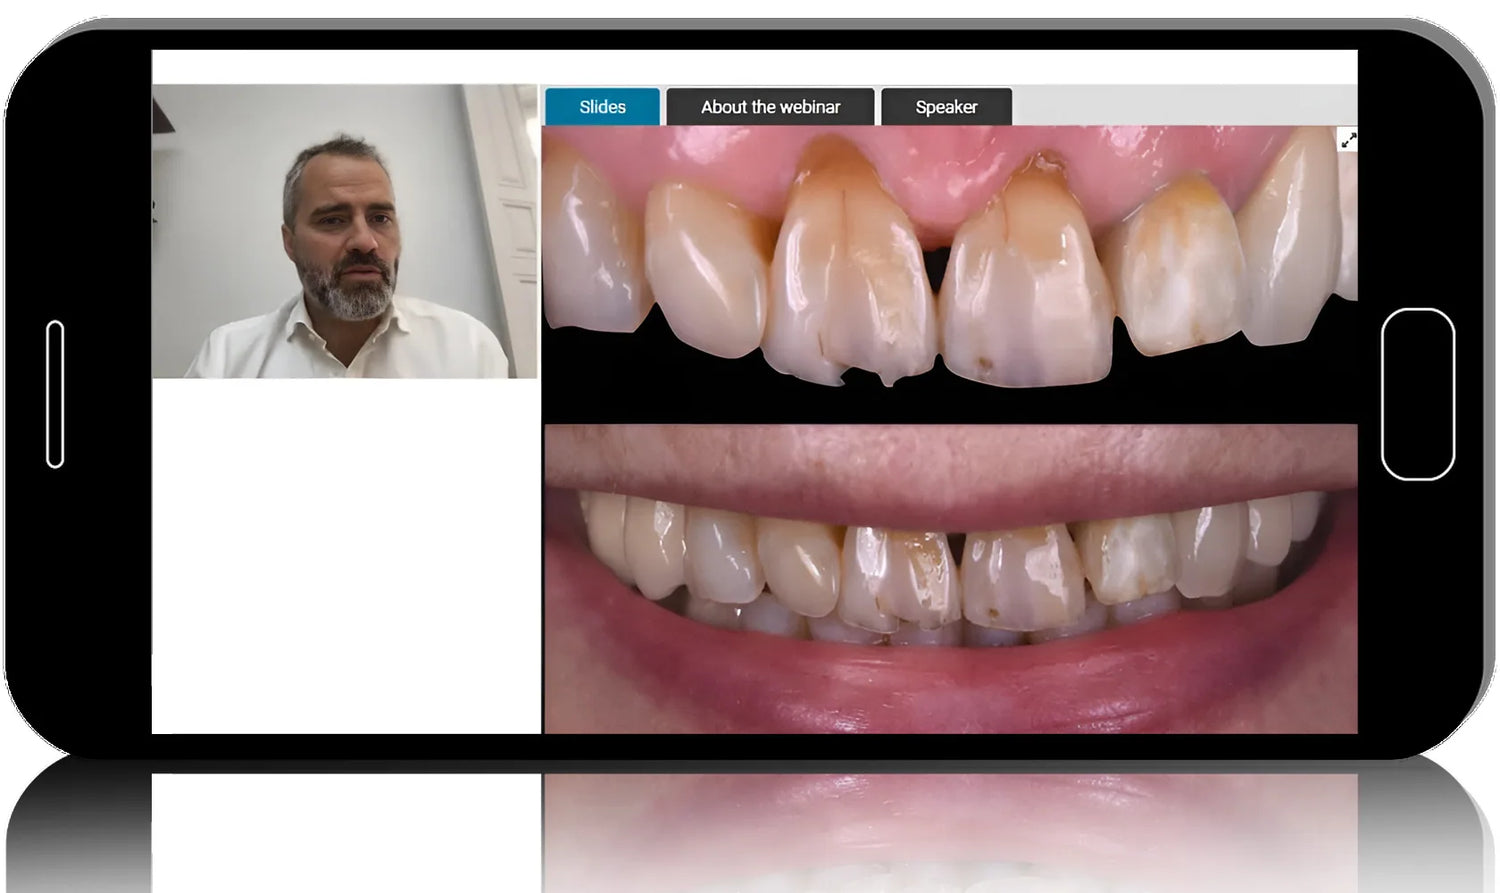The height and width of the screenshot is (893, 1500).
Task: Select the Speaker tab
Action: [946, 107]
